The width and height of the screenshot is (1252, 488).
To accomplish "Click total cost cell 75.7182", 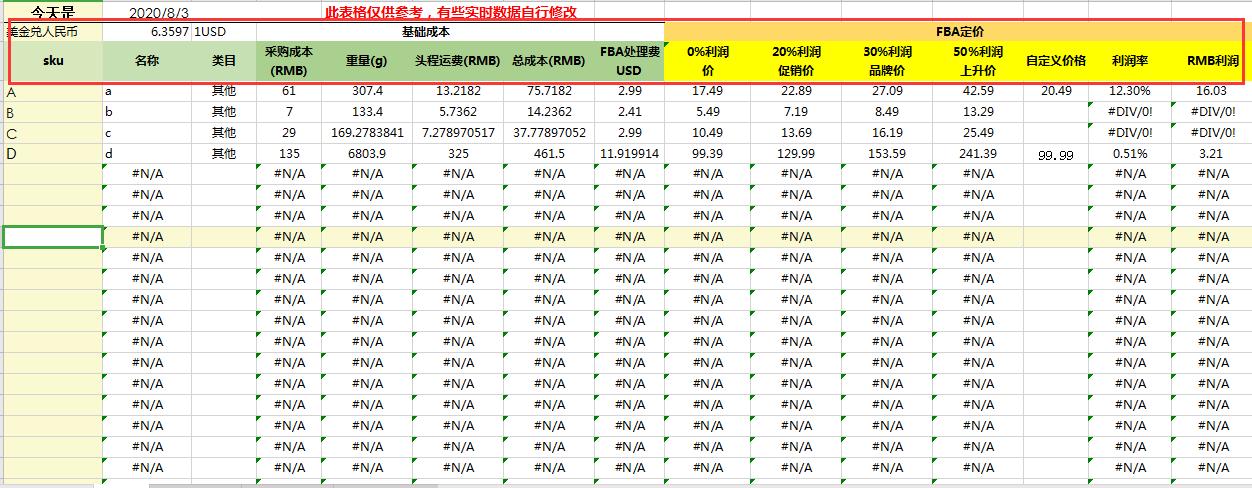I will pyautogui.click(x=548, y=91).
